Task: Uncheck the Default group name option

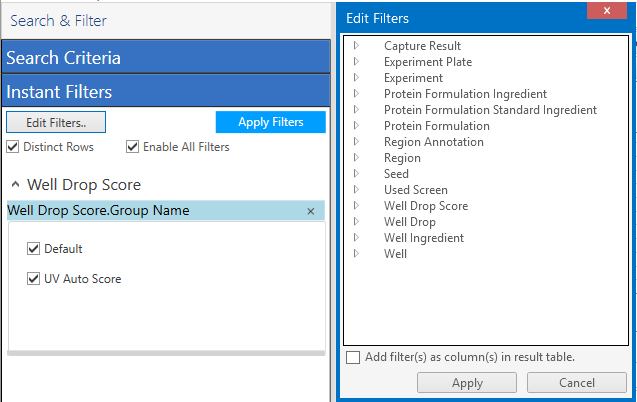Action: 33,249
